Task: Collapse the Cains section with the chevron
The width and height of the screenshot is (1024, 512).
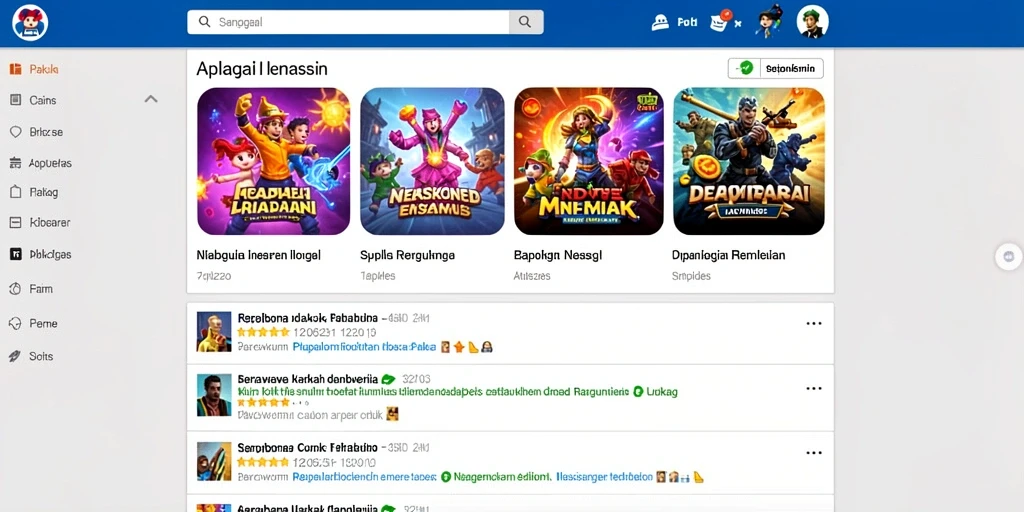Action: pyautogui.click(x=151, y=99)
